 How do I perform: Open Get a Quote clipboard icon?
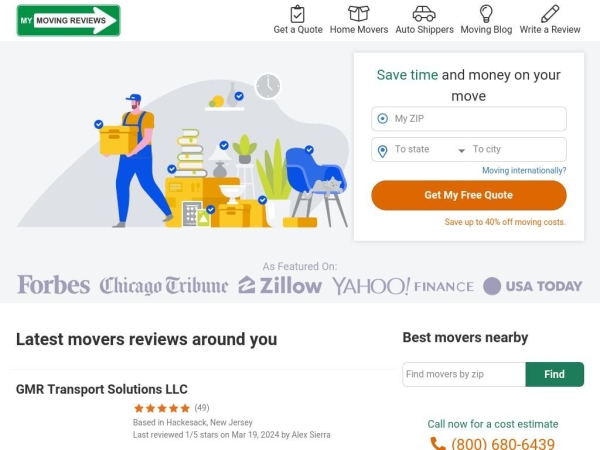click(x=297, y=14)
